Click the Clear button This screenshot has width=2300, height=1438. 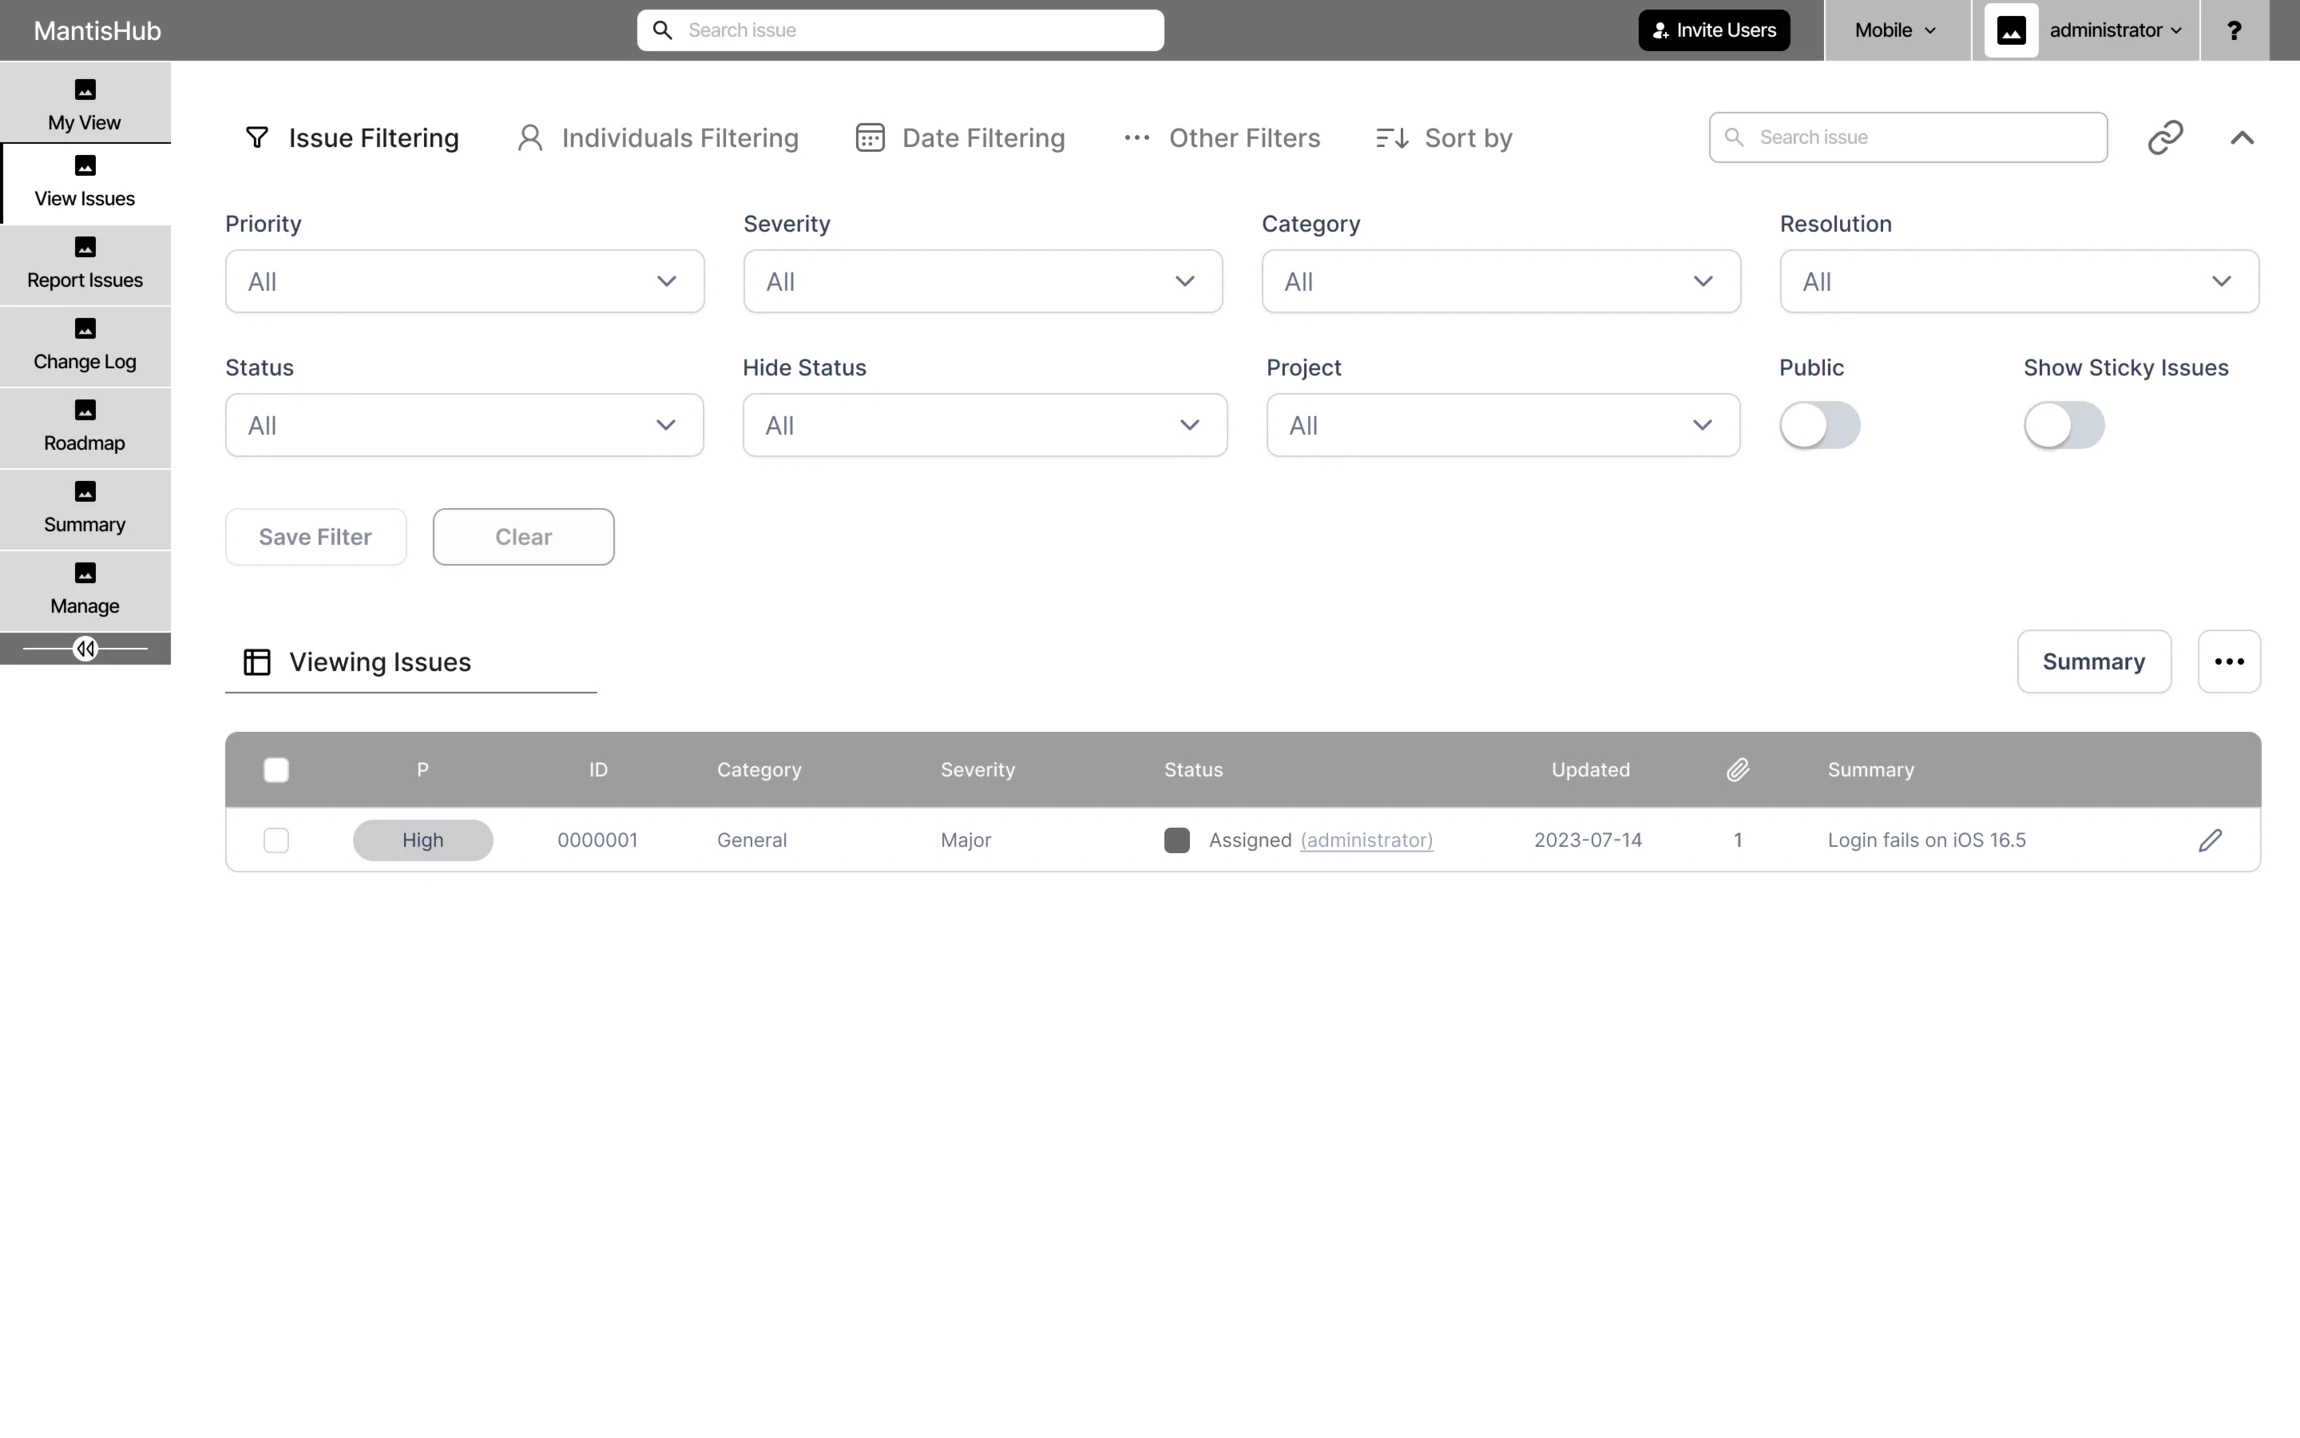[x=524, y=537]
